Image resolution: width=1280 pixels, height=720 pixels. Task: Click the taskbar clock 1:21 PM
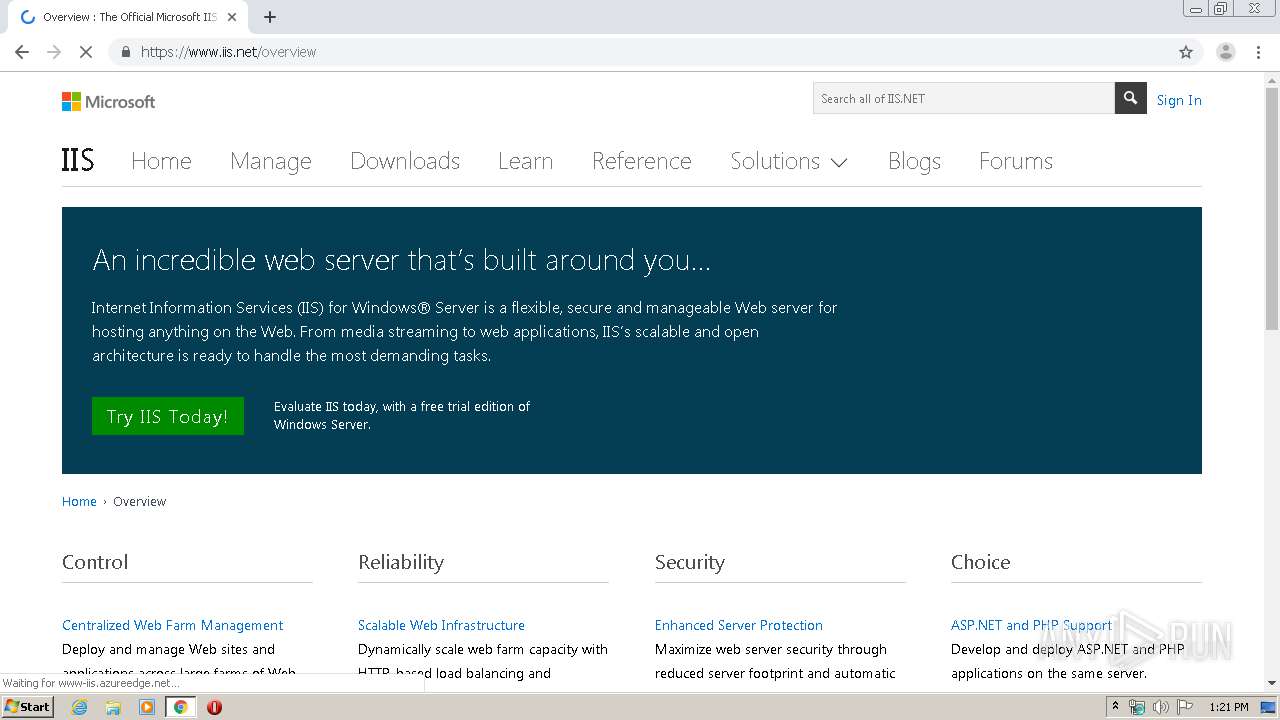point(1229,707)
